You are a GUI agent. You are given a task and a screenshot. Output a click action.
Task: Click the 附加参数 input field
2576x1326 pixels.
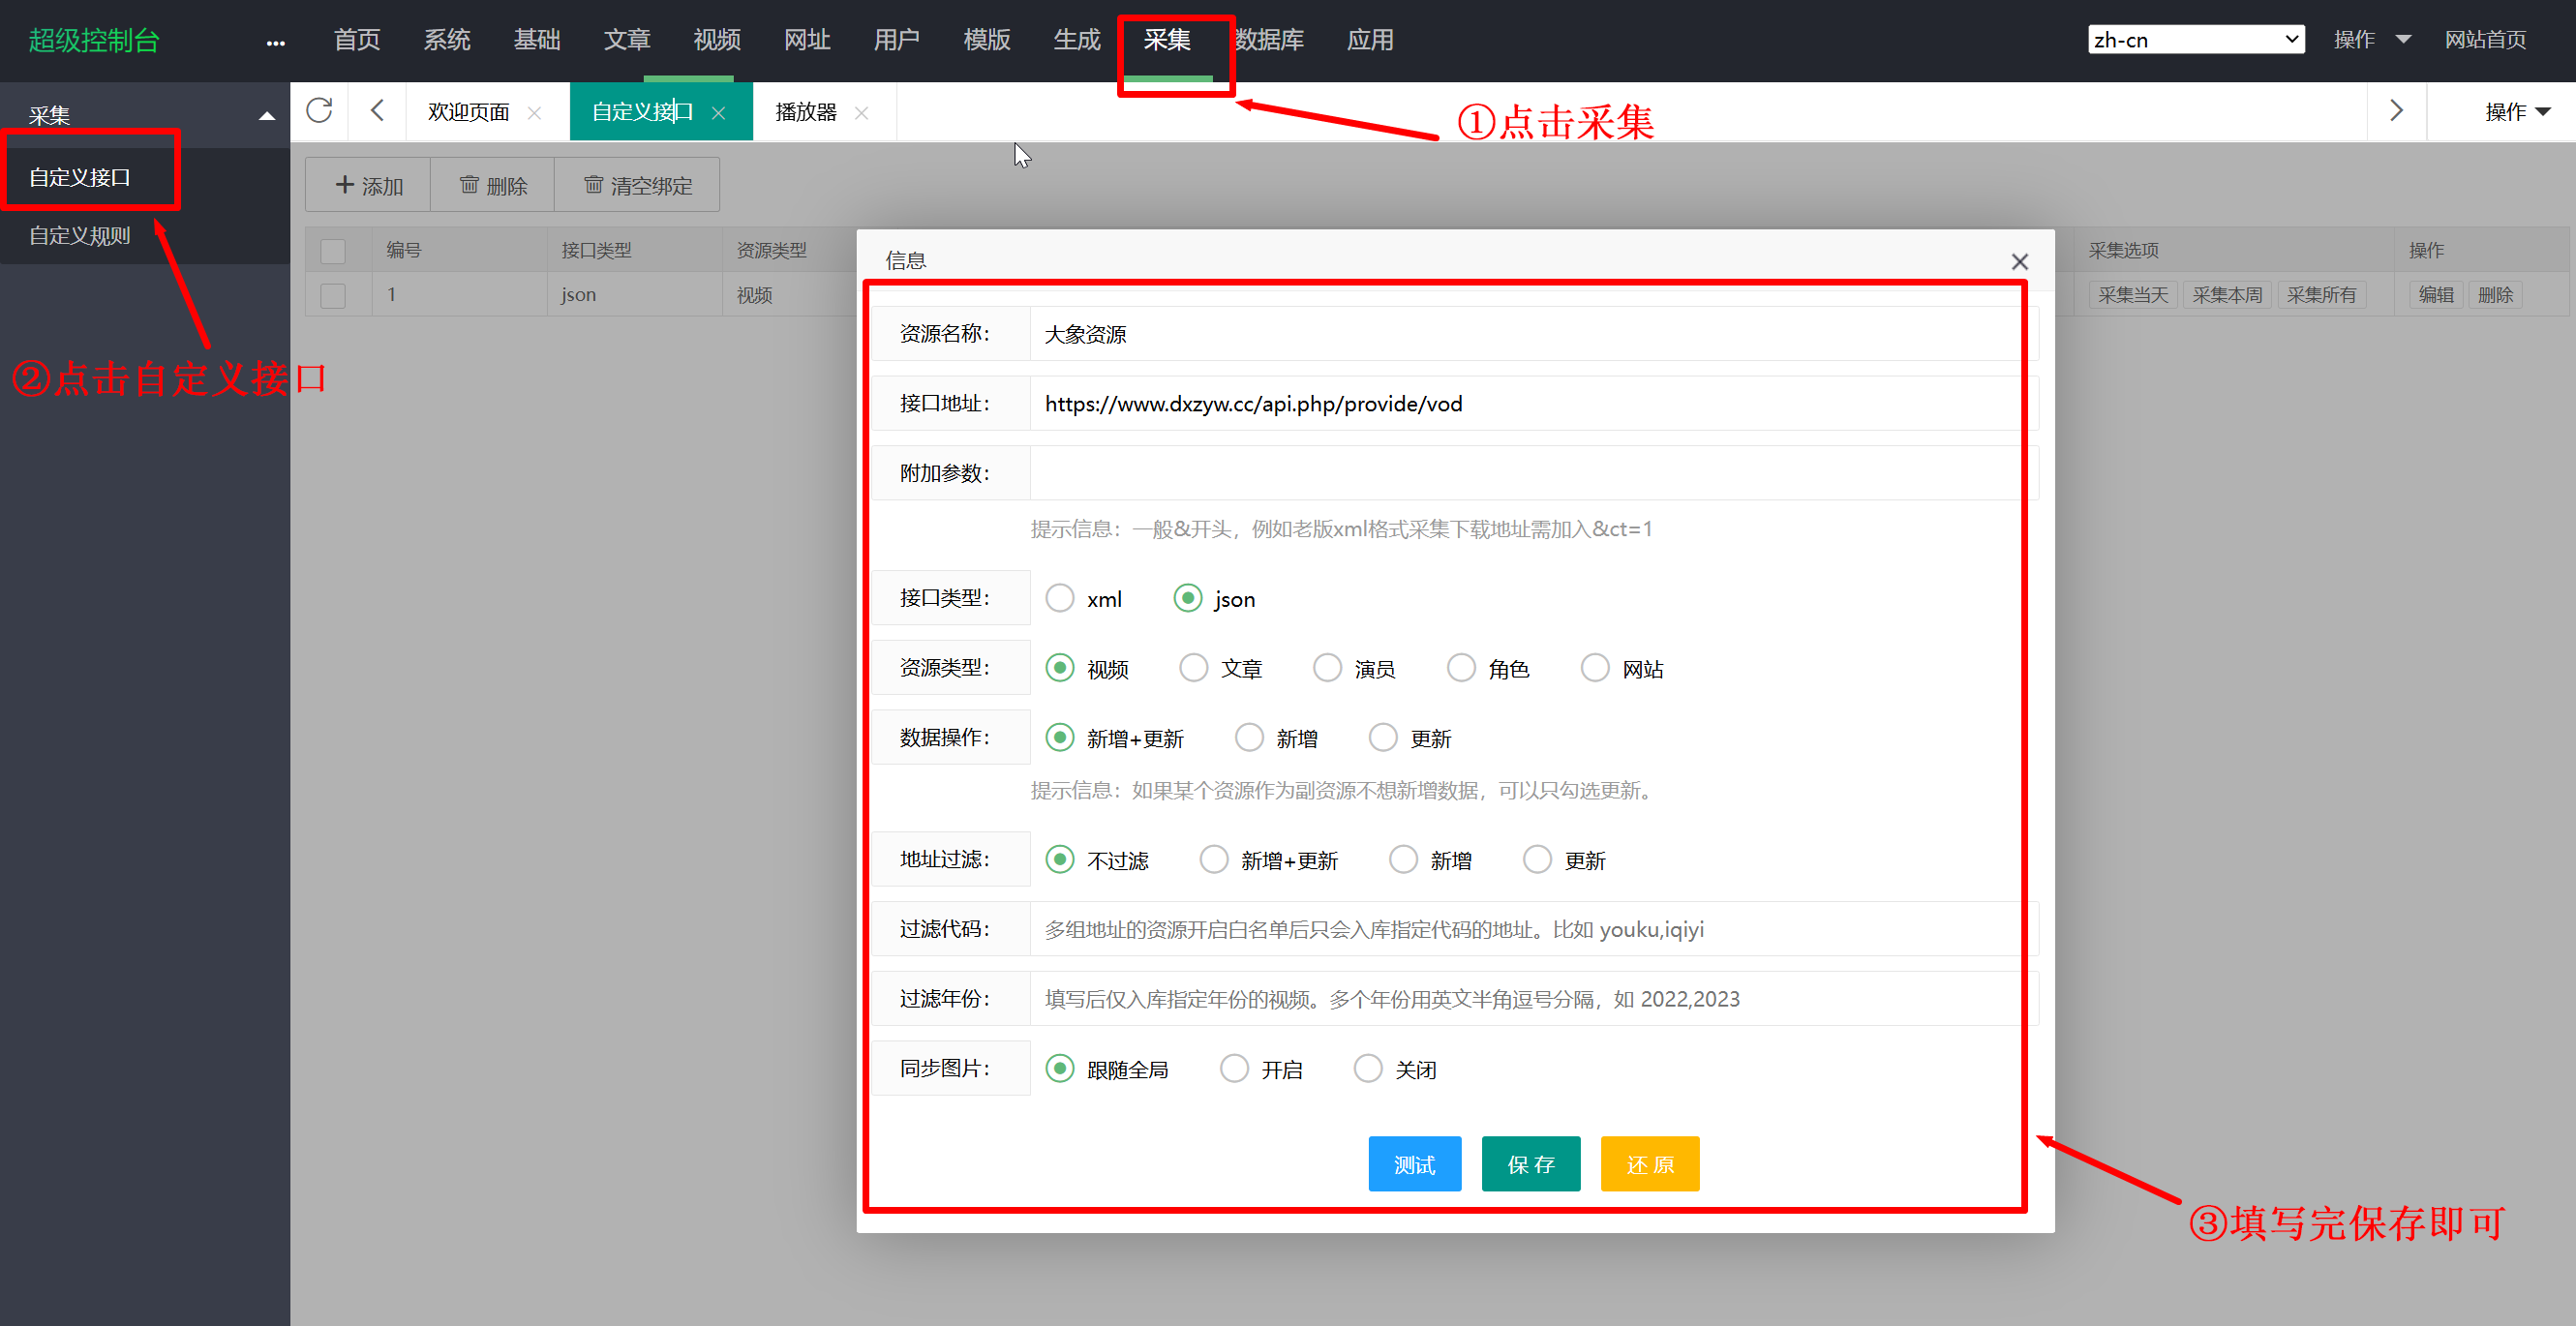(x=1534, y=473)
